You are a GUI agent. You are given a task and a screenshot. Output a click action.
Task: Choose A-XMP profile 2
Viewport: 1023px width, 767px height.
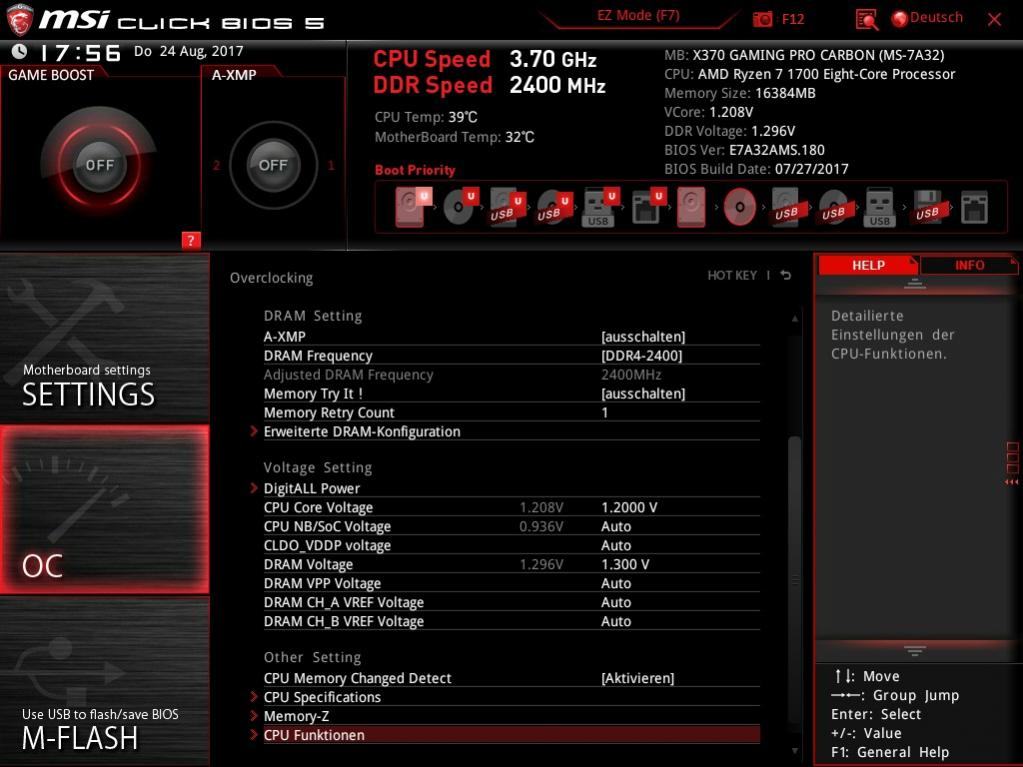click(x=216, y=165)
